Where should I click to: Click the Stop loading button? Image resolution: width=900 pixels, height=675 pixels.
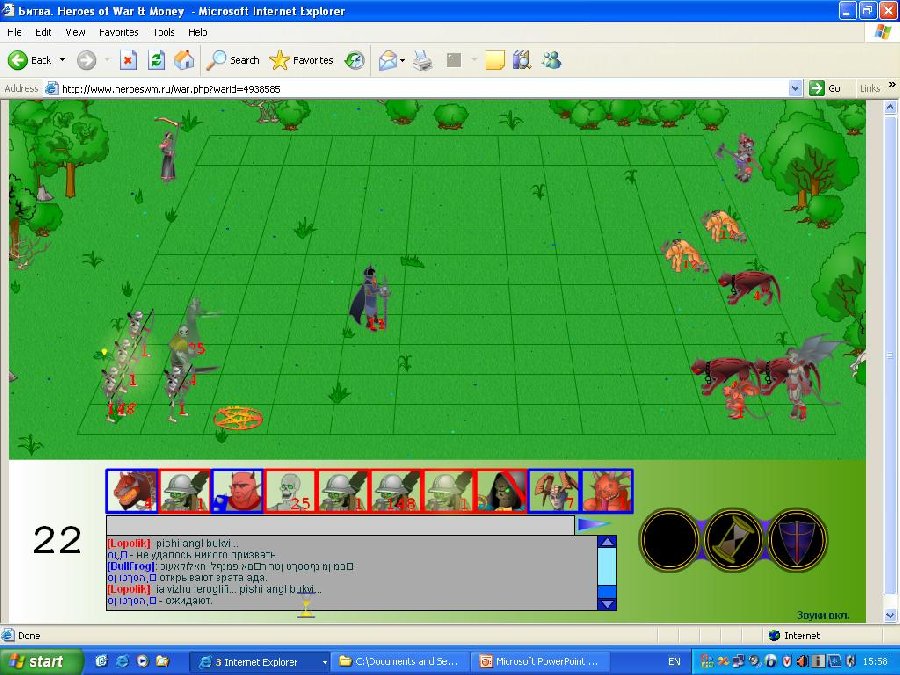[x=128, y=60]
